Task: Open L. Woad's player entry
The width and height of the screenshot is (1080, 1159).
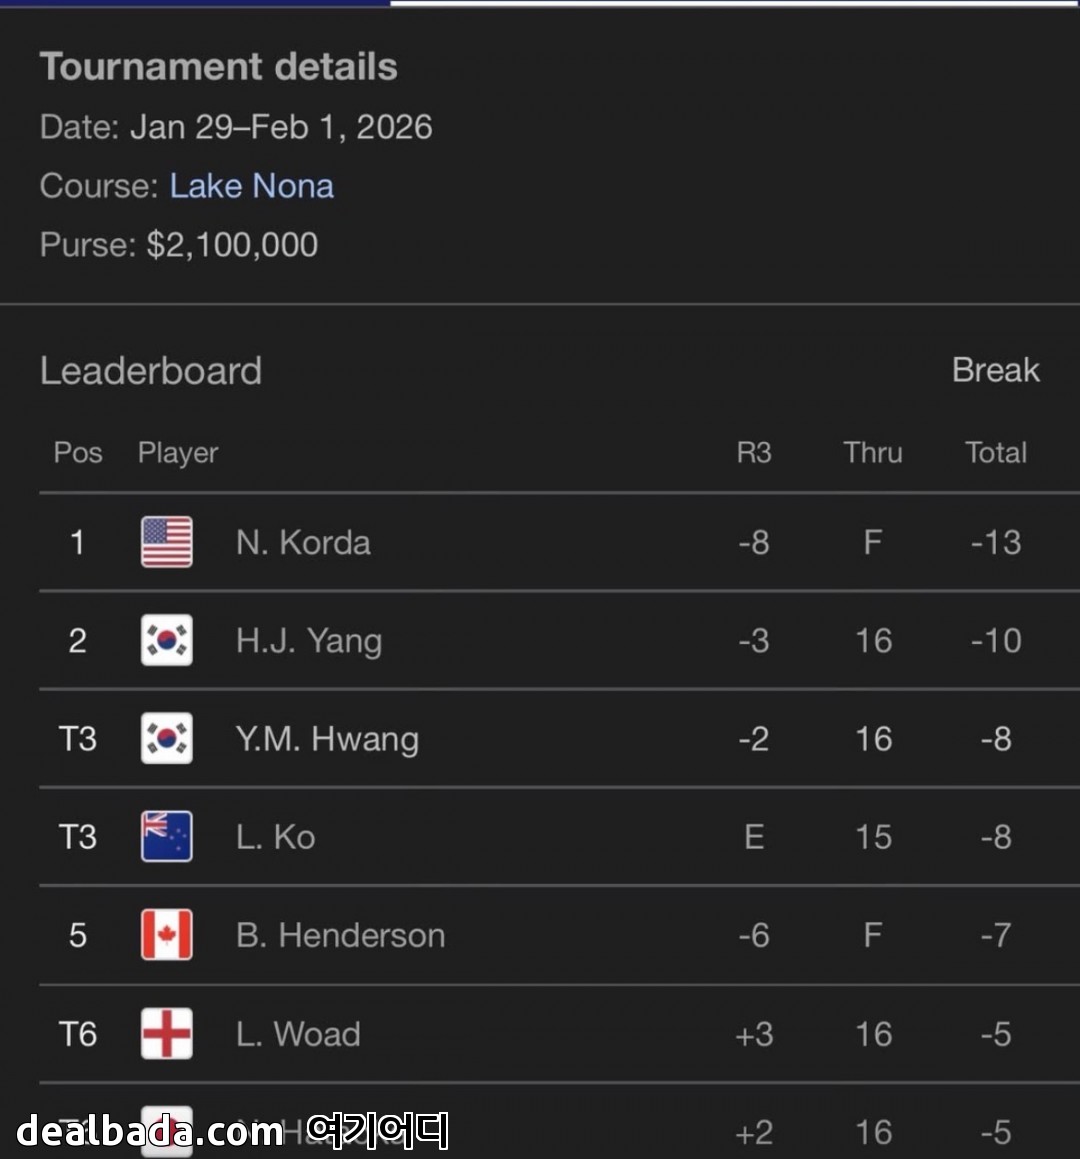Action: click(298, 1033)
